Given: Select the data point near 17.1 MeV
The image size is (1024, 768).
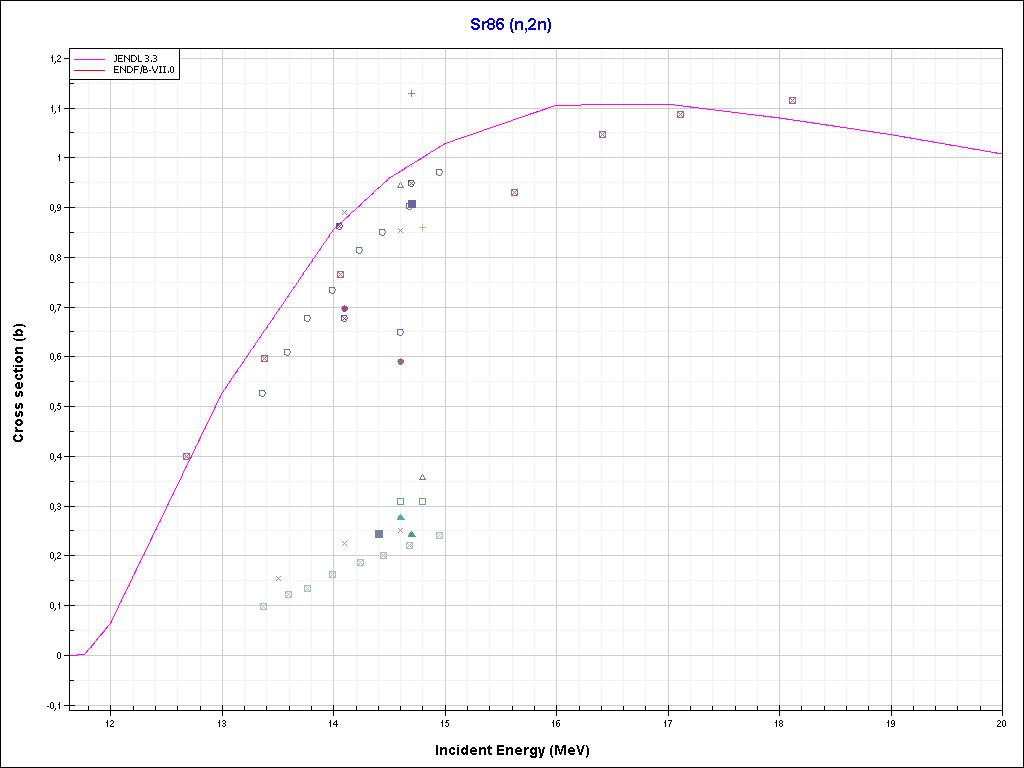Looking at the screenshot, I should (680, 115).
